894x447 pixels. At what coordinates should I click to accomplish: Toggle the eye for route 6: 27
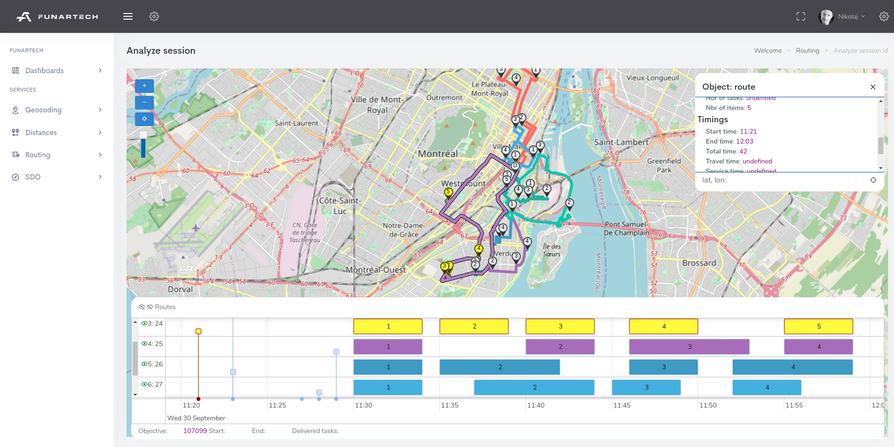coord(145,384)
